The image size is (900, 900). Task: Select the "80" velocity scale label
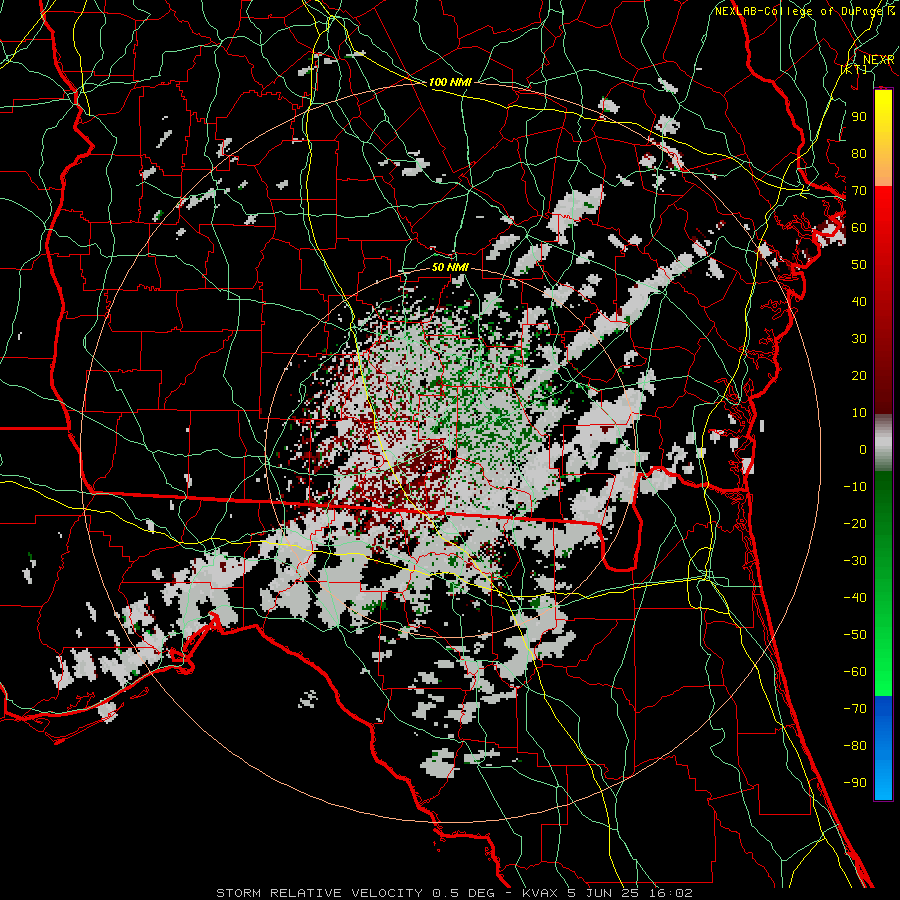859,153
